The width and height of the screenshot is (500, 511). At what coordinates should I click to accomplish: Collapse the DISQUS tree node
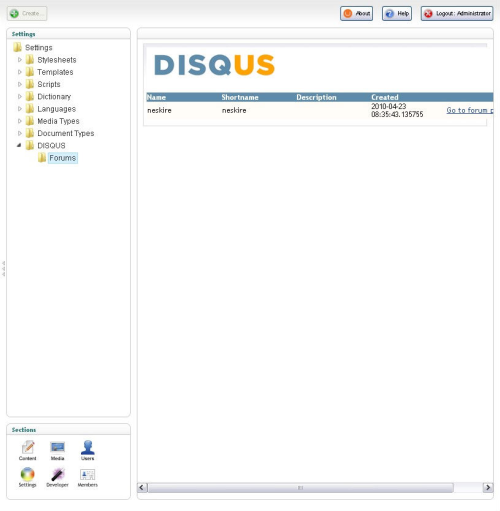[19, 145]
